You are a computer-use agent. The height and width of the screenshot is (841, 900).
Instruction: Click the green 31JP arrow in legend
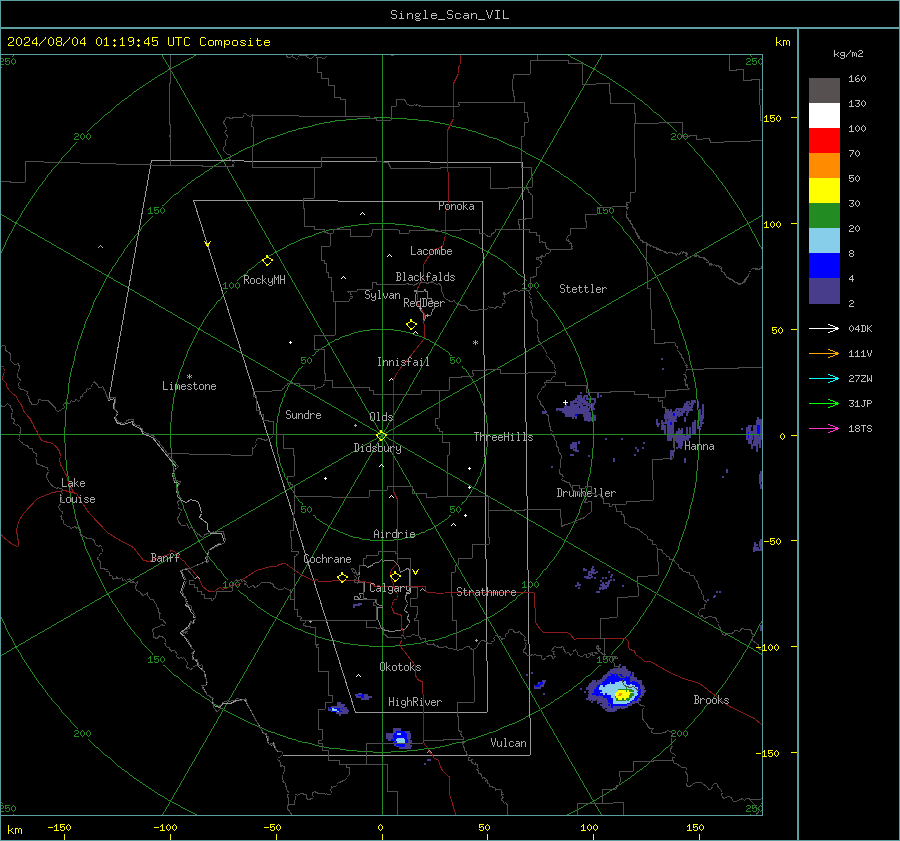824,404
